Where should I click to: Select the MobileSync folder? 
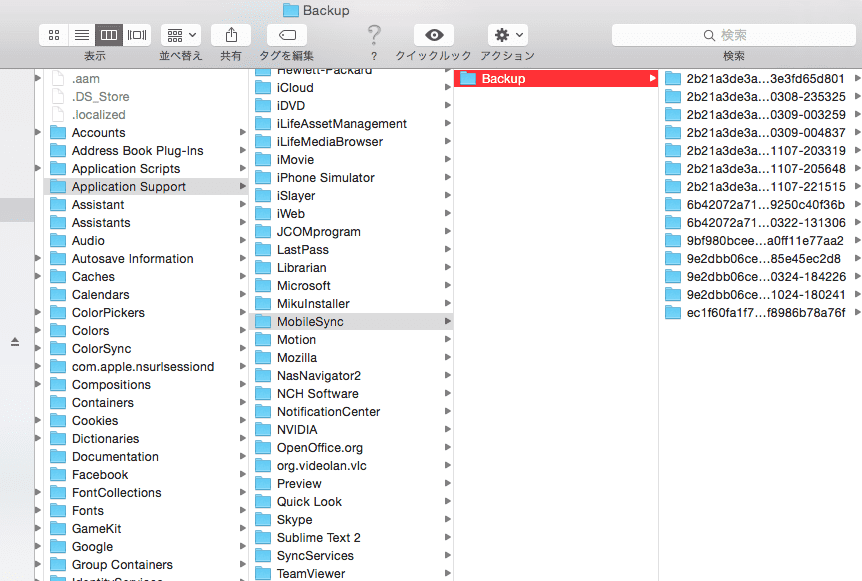point(351,322)
